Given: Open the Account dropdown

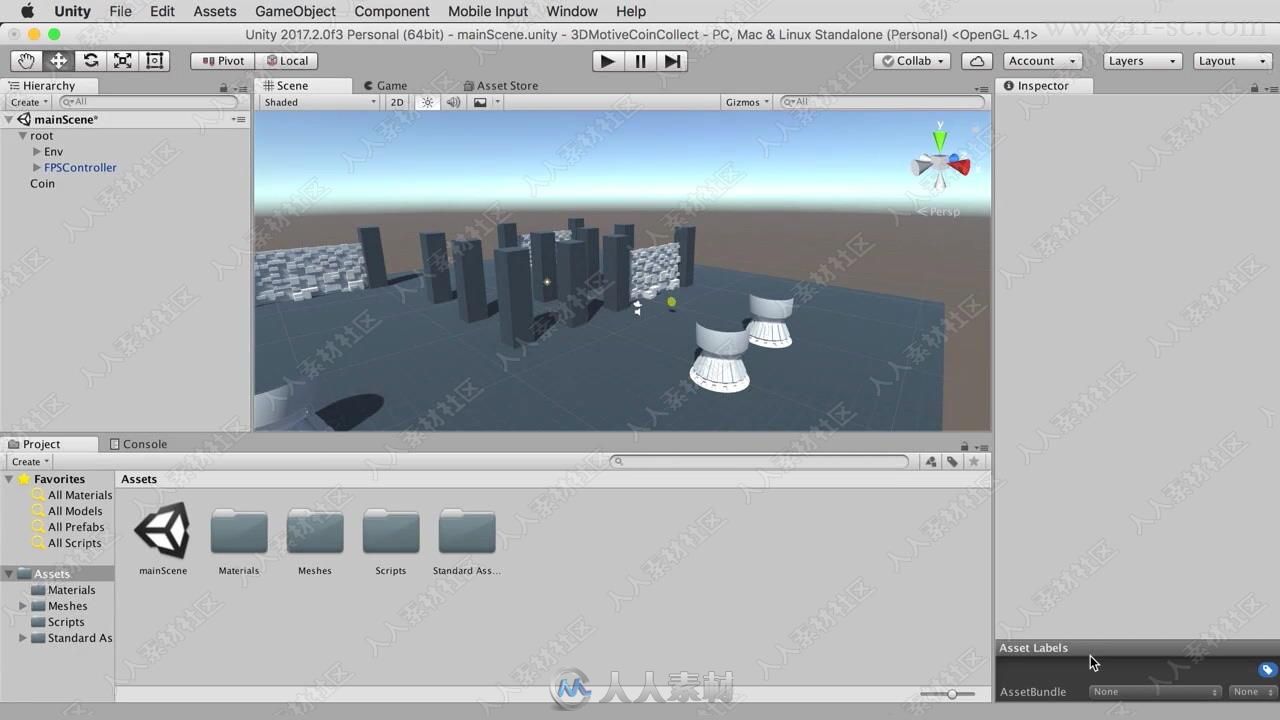Looking at the screenshot, I should pyautogui.click(x=1043, y=61).
